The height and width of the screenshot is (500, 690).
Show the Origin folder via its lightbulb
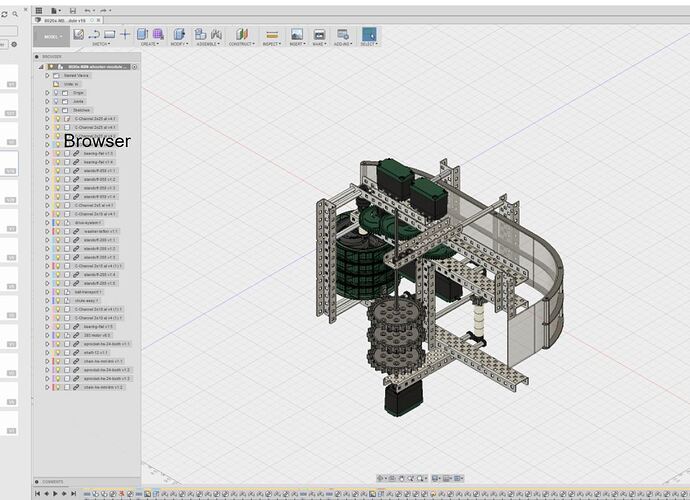(x=56, y=93)
